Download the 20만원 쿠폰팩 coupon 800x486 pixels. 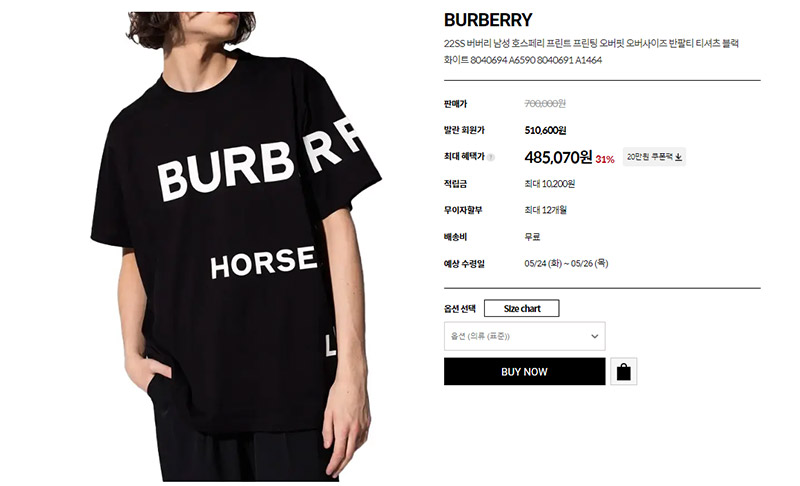(x=654, y=157)
